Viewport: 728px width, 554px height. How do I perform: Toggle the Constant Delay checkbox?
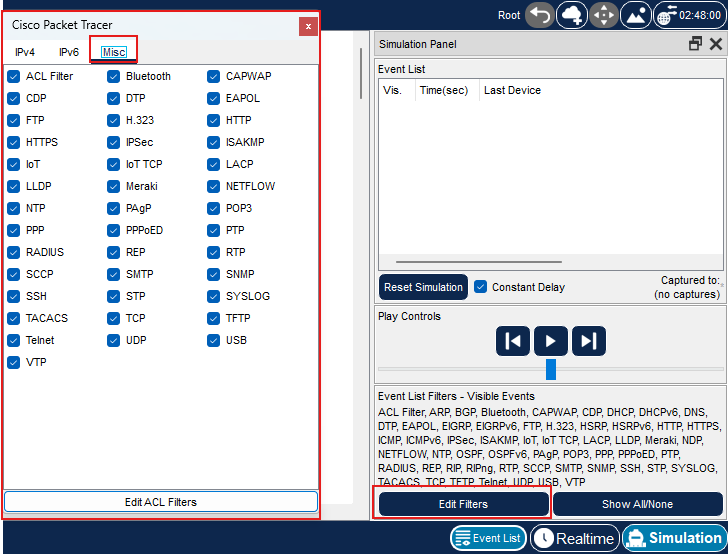tap(481, 287)
